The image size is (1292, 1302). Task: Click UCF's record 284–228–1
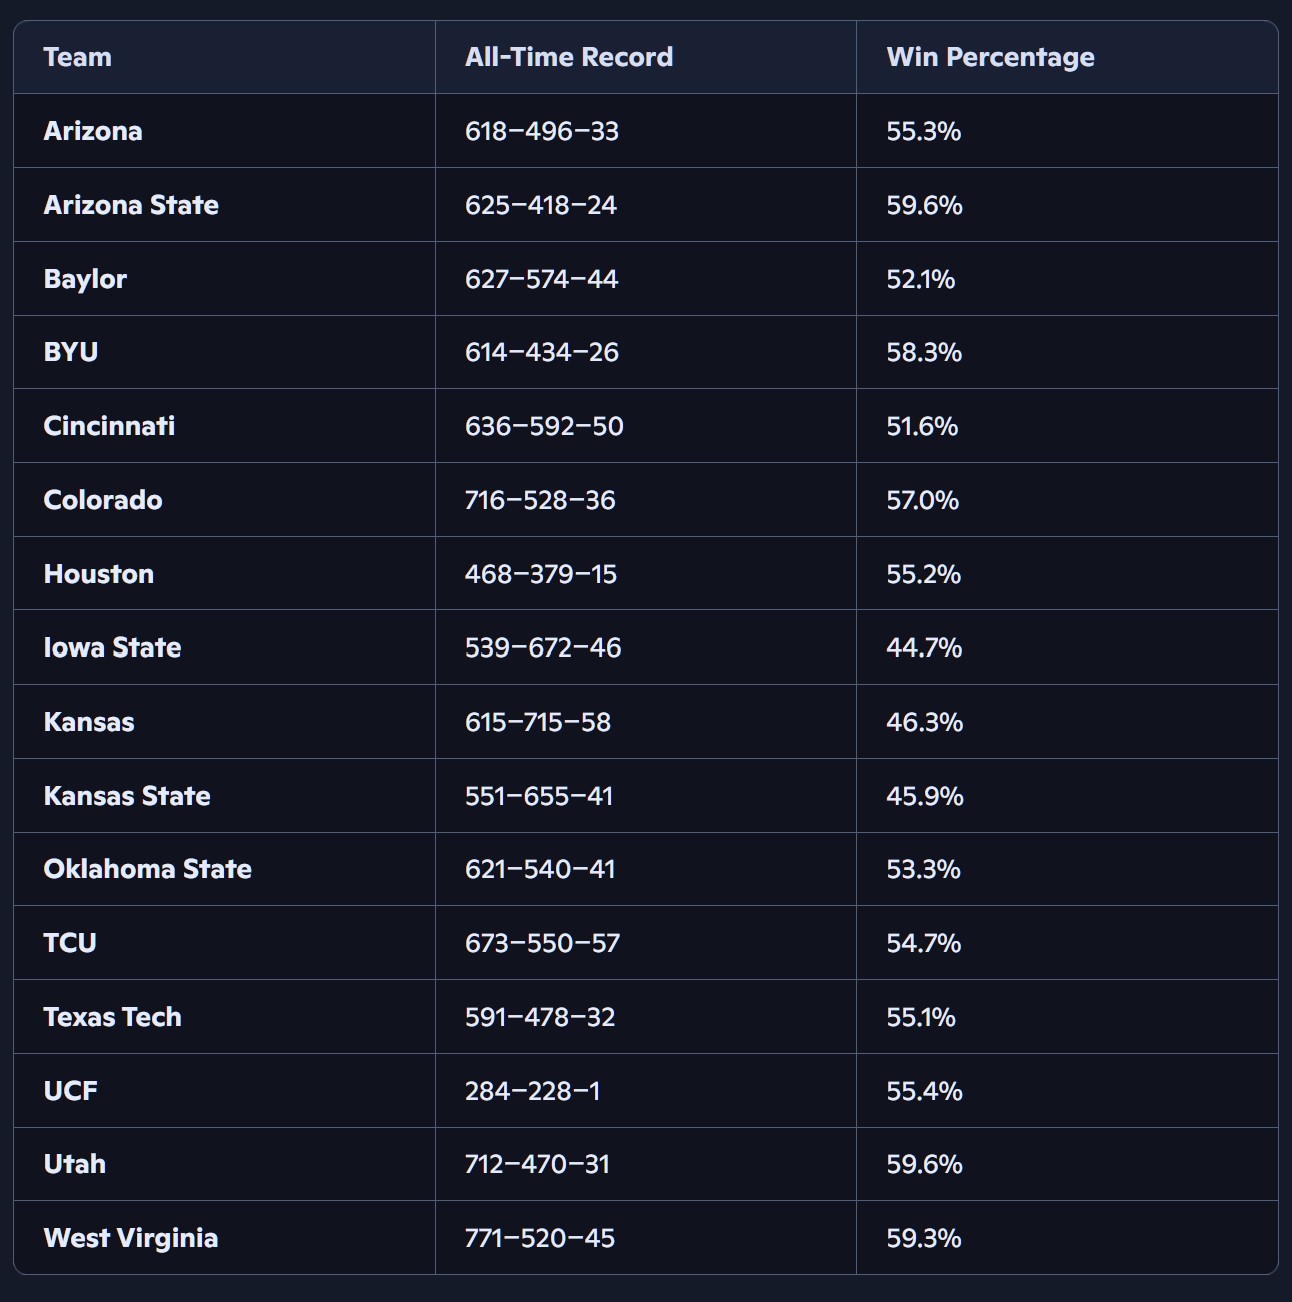(x=532, y=1091)
